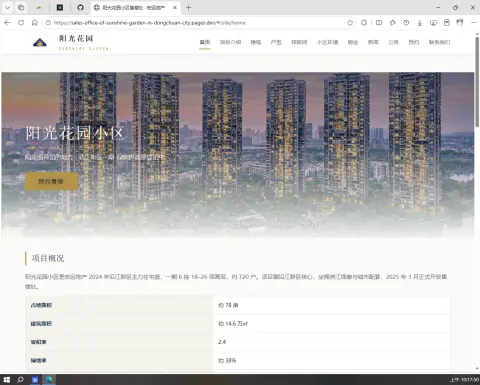The width and height of the screenshot is (480, 385).
Task: Open the 联系我们 navigation item
Action: tap(439, 42)
